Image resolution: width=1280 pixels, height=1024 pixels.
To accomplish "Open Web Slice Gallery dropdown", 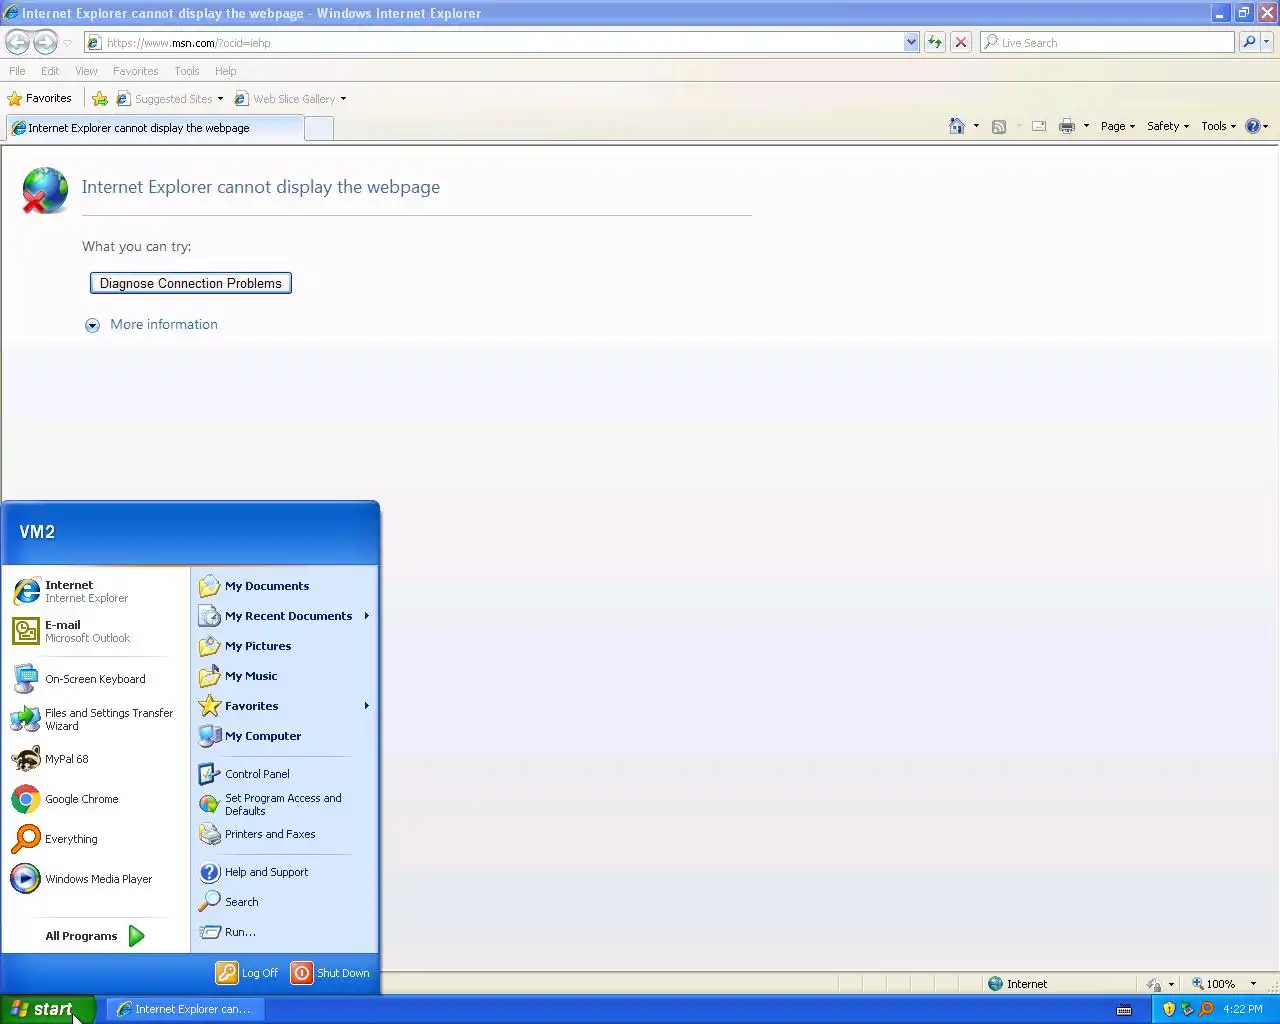I will (343, 99).
